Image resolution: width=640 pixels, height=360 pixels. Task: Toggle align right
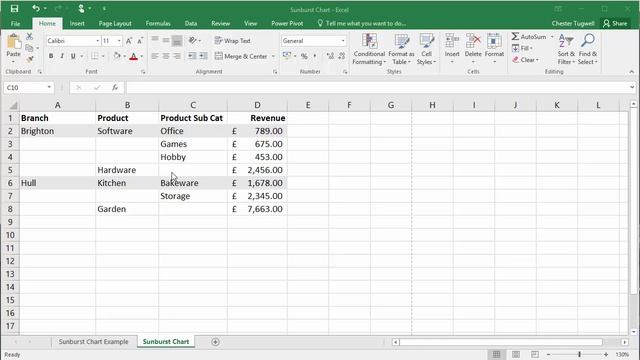177,56
